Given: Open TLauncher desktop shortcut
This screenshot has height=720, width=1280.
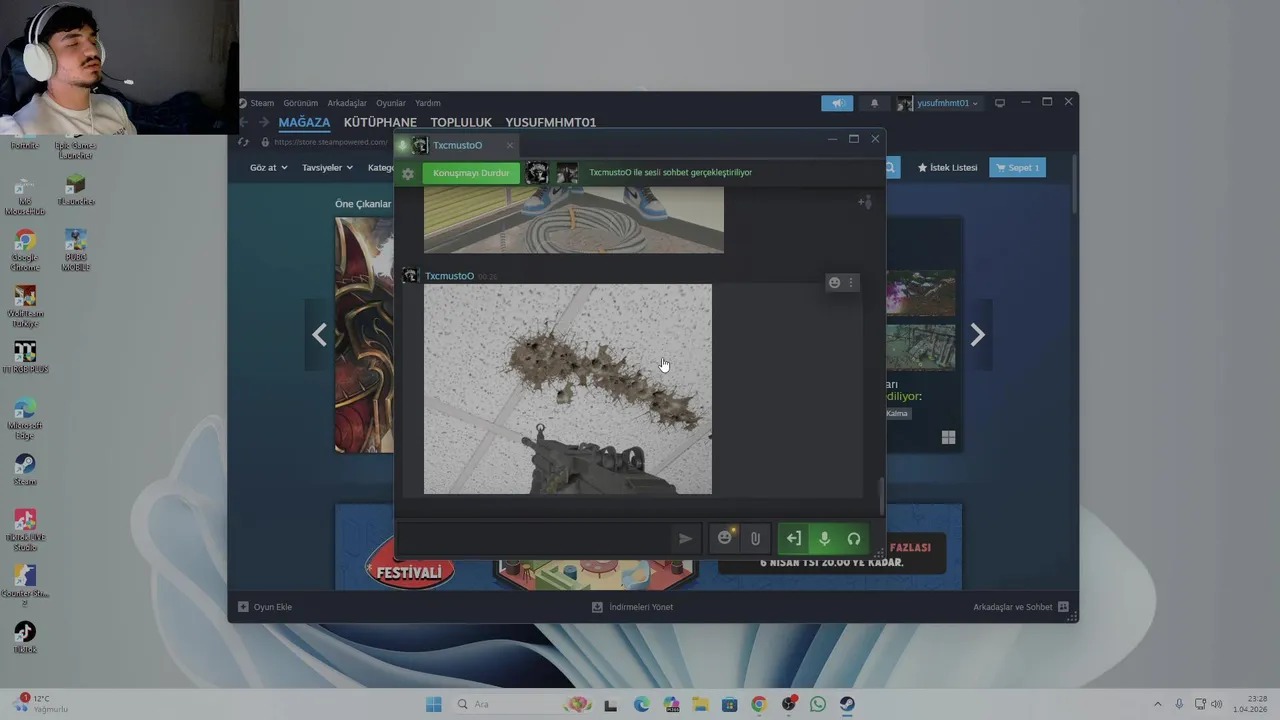Looking at the screenshot, I should [x=75, y=189].
